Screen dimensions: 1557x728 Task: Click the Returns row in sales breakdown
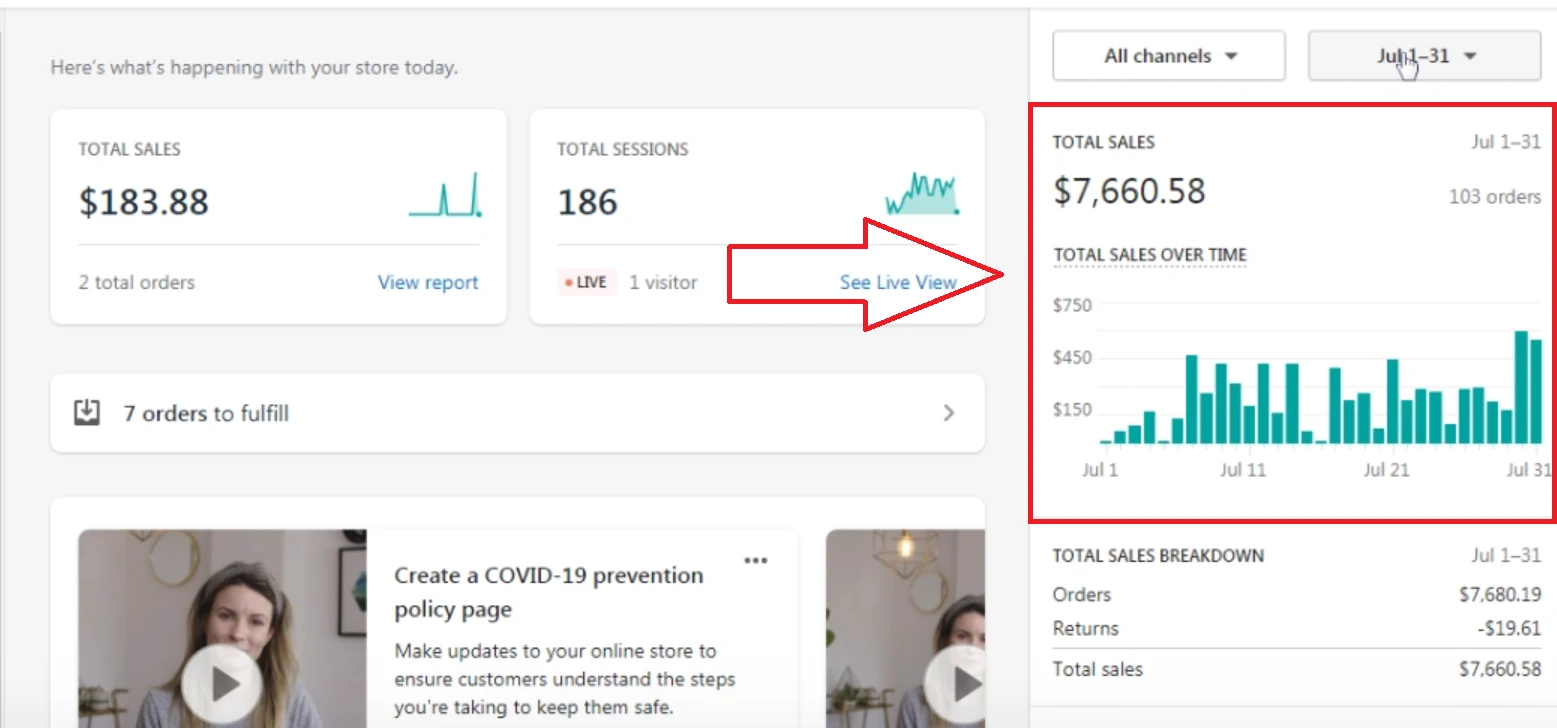click(1296, 629)
